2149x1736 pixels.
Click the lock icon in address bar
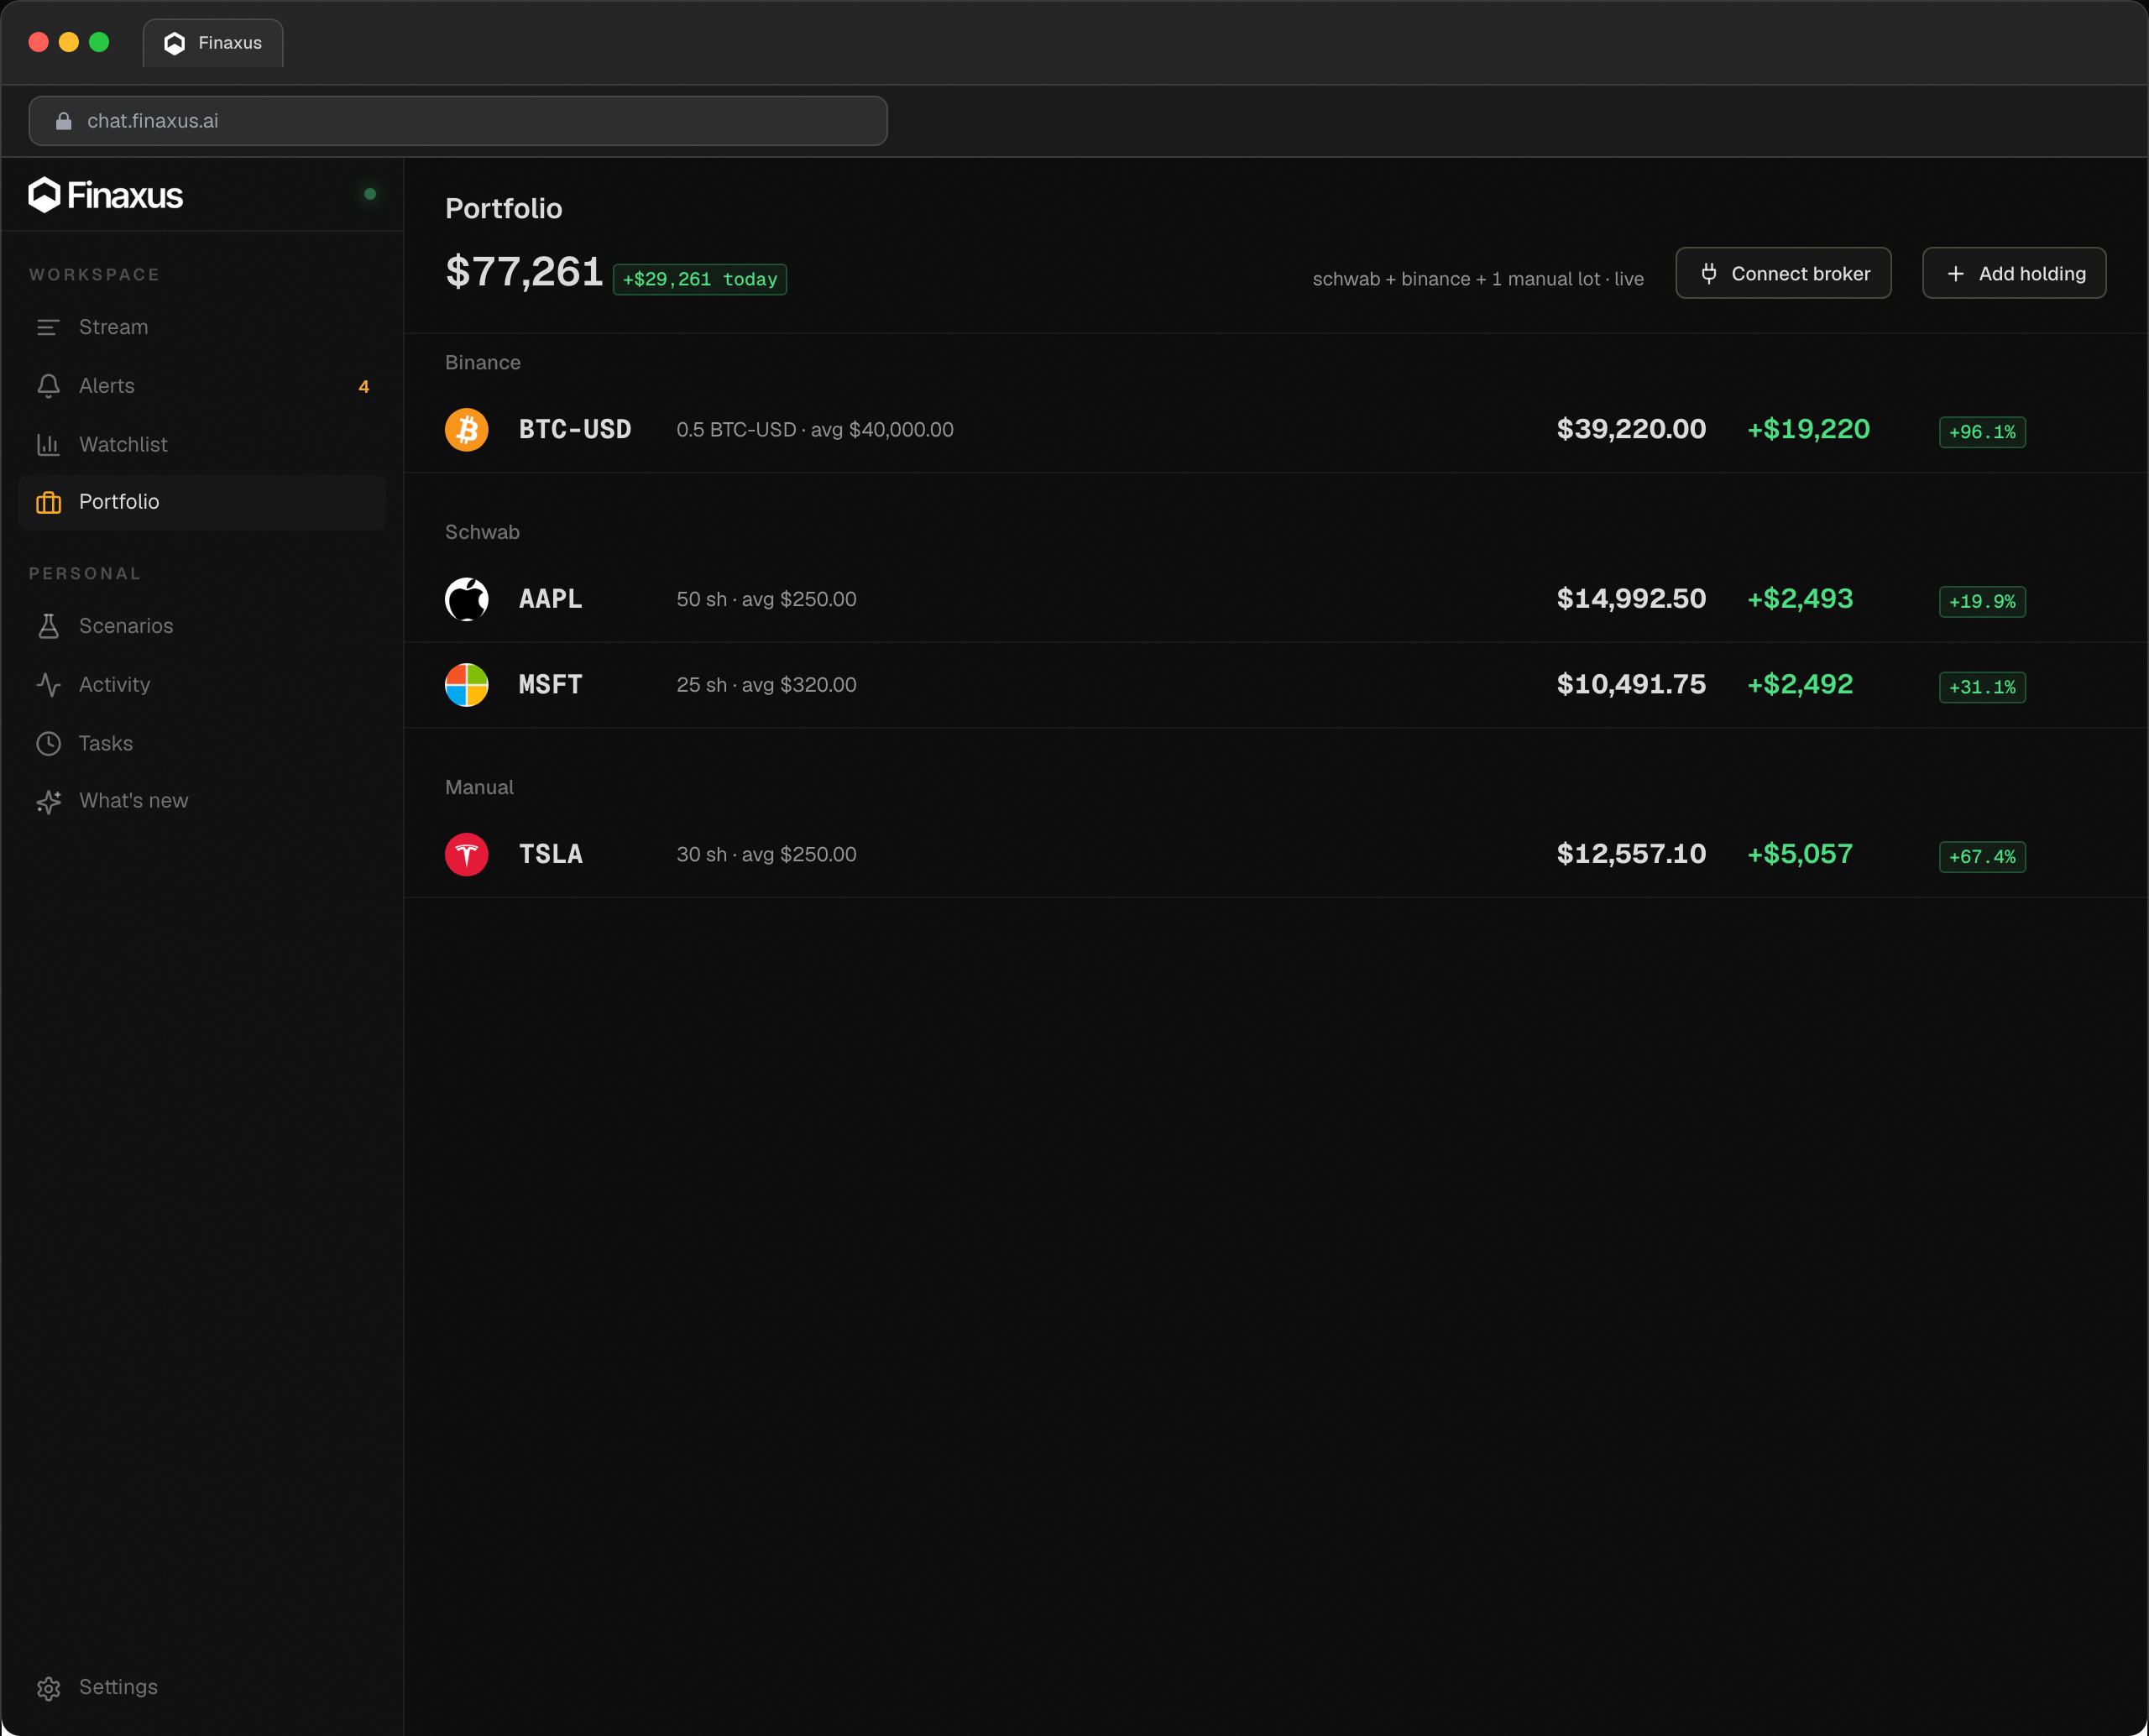click(63, 121)
